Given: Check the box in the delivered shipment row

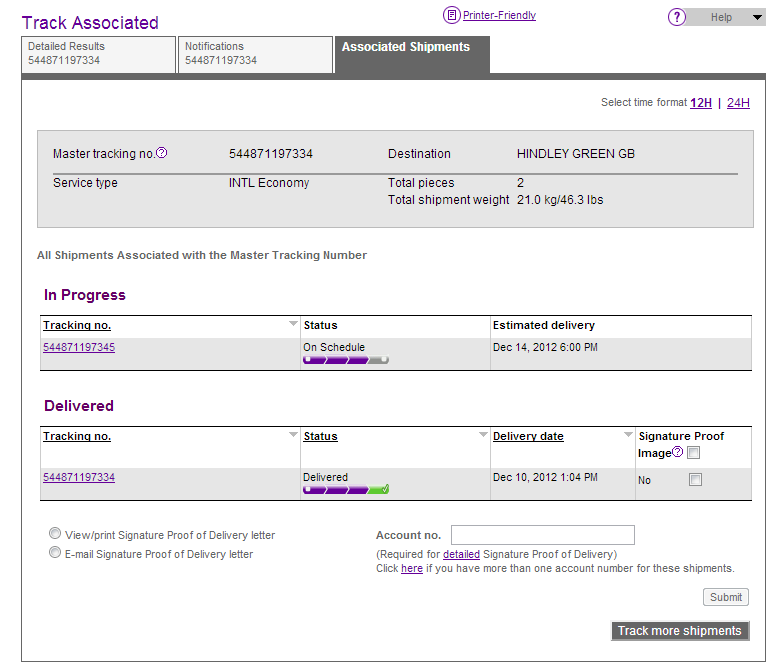Looking at the screenshot, I should click(x=695, y=480).
